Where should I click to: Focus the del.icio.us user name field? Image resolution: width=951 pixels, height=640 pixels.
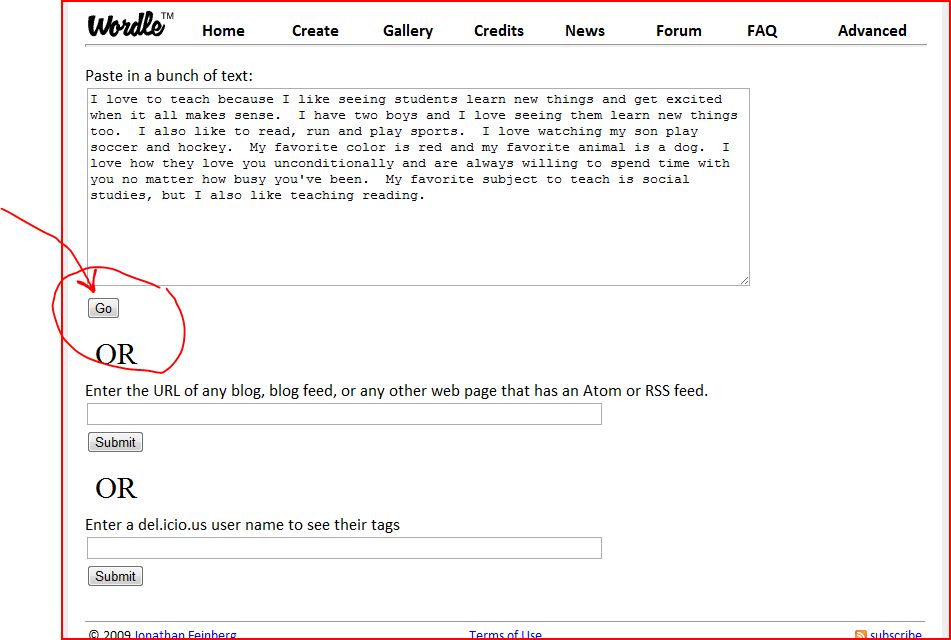(344, 548)
